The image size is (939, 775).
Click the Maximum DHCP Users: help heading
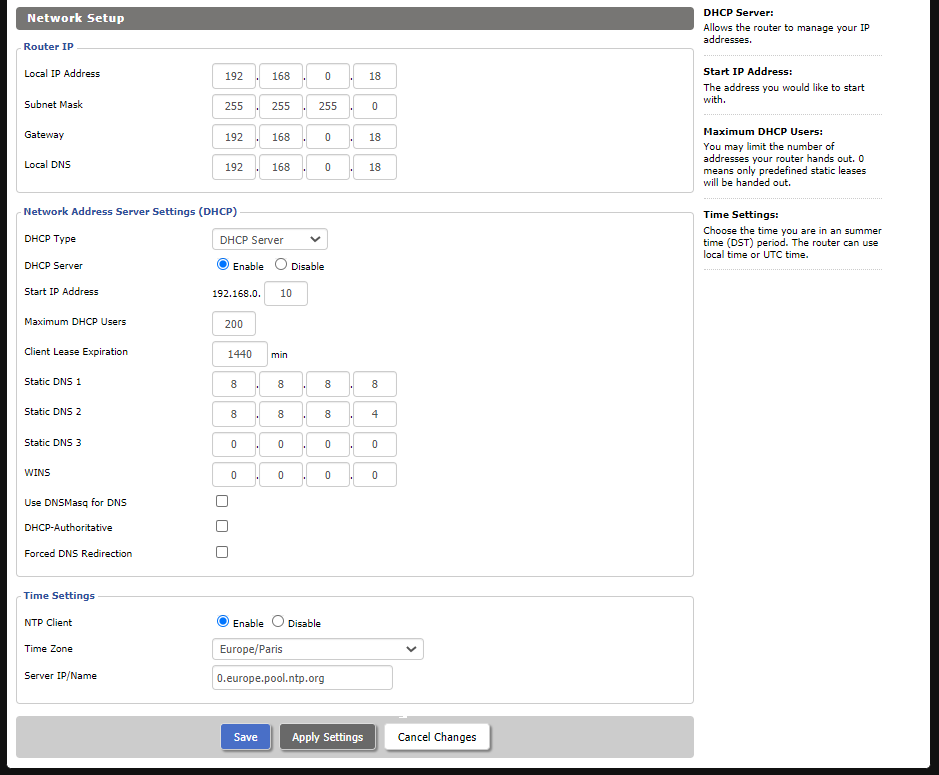(x=763, y=131)
